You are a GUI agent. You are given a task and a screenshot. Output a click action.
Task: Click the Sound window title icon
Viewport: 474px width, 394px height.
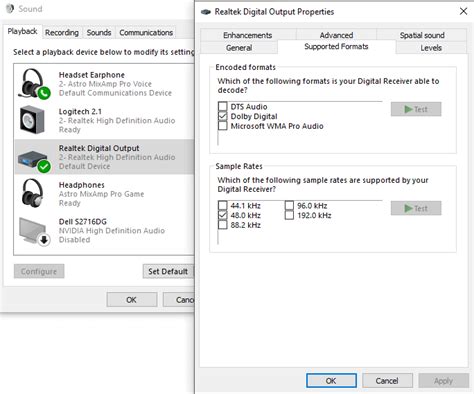10,9
